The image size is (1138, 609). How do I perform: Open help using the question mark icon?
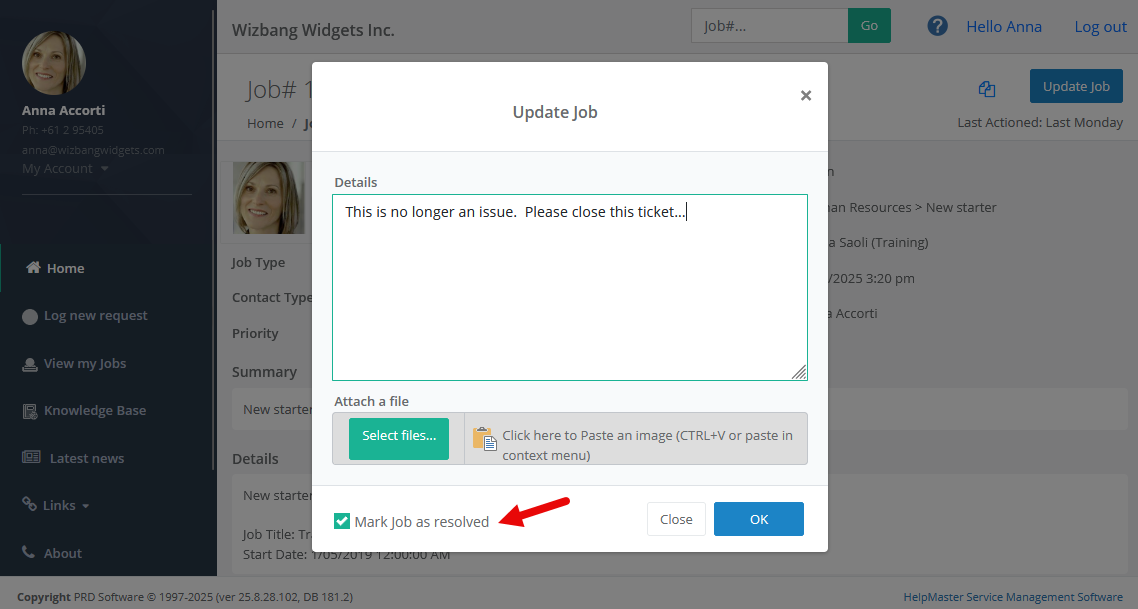click(x=937, y=25)
